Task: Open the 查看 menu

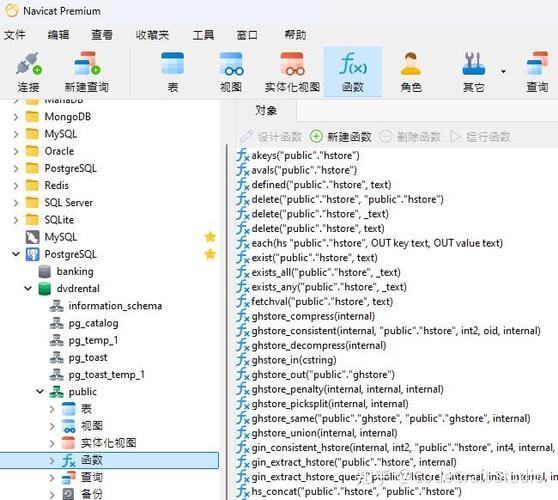Action: (x=102, y=35)
